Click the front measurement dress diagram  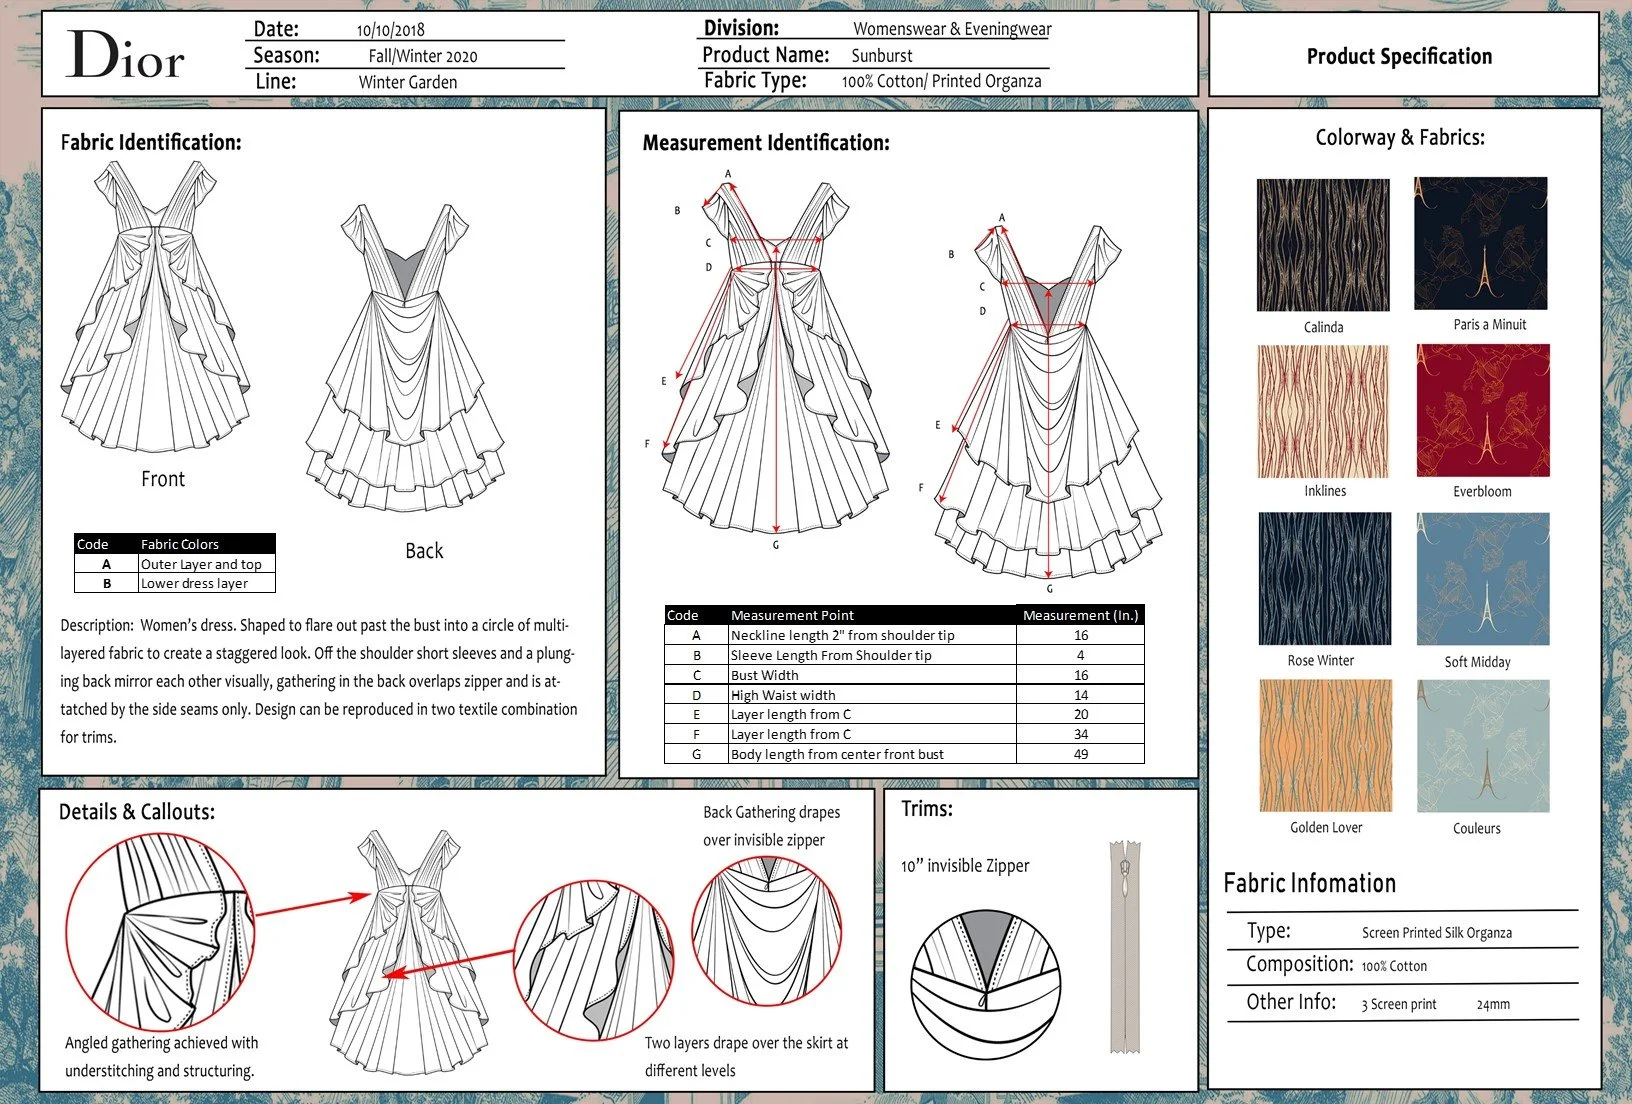tap(776, 358)
